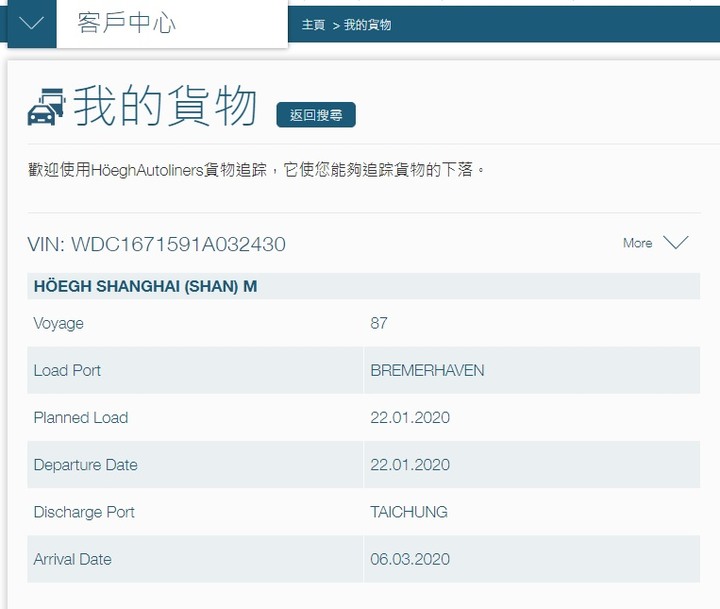The image size is (720, 609).
Task: Click the 我的貨物 page heading
Action: coord(165,106)
